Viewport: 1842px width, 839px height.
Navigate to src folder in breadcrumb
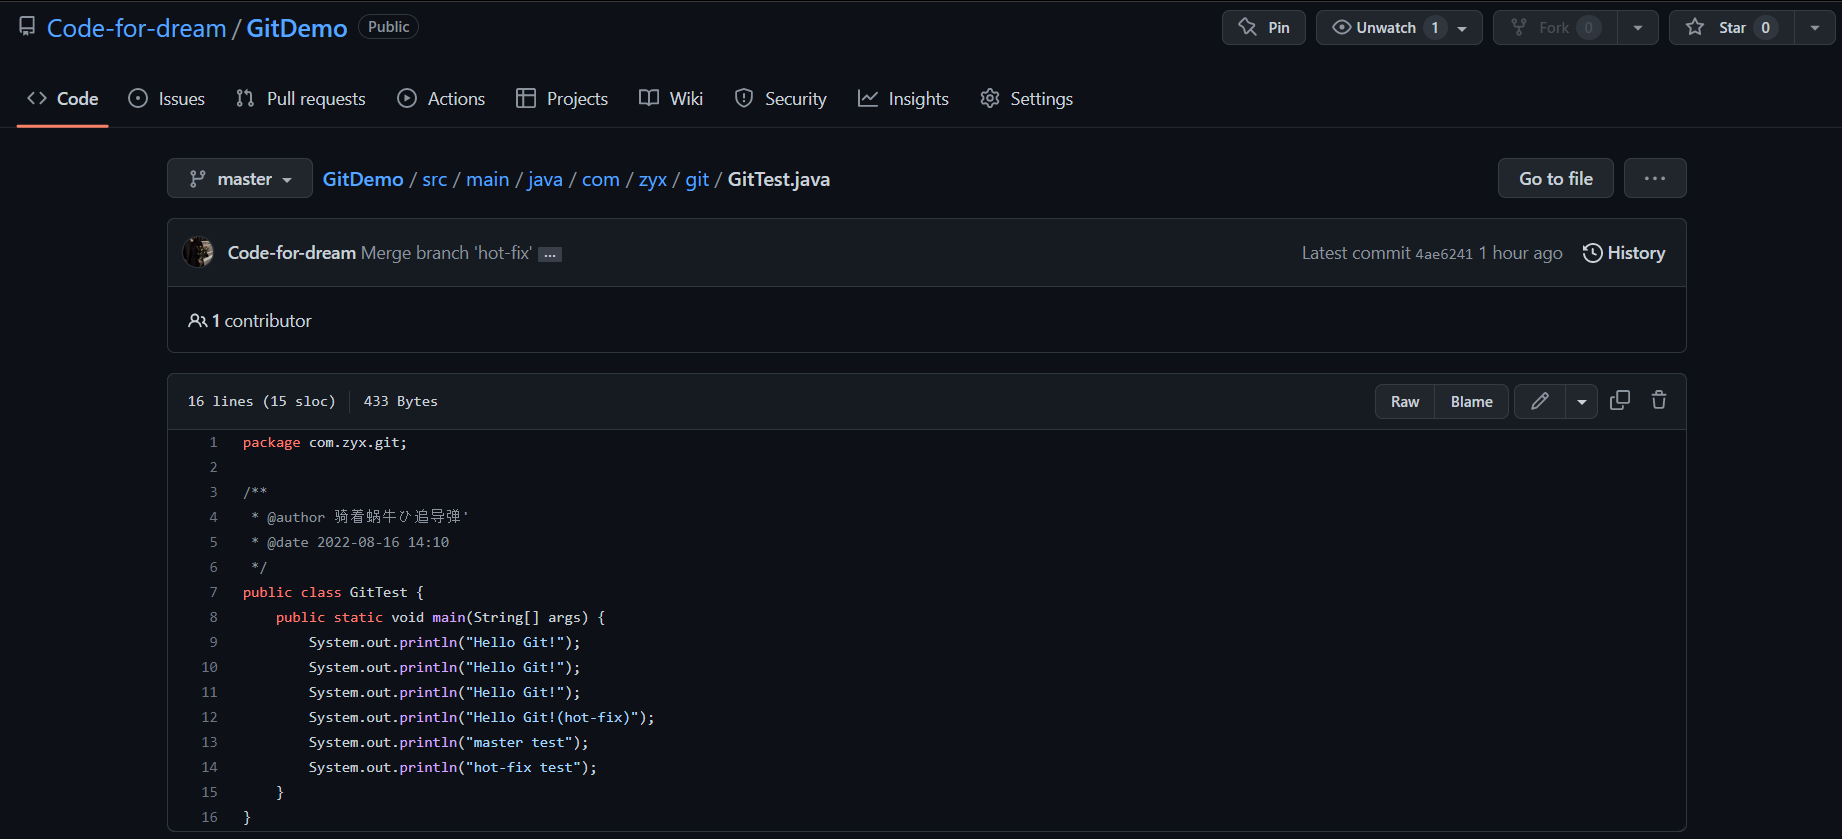click(x=435, y=179)
